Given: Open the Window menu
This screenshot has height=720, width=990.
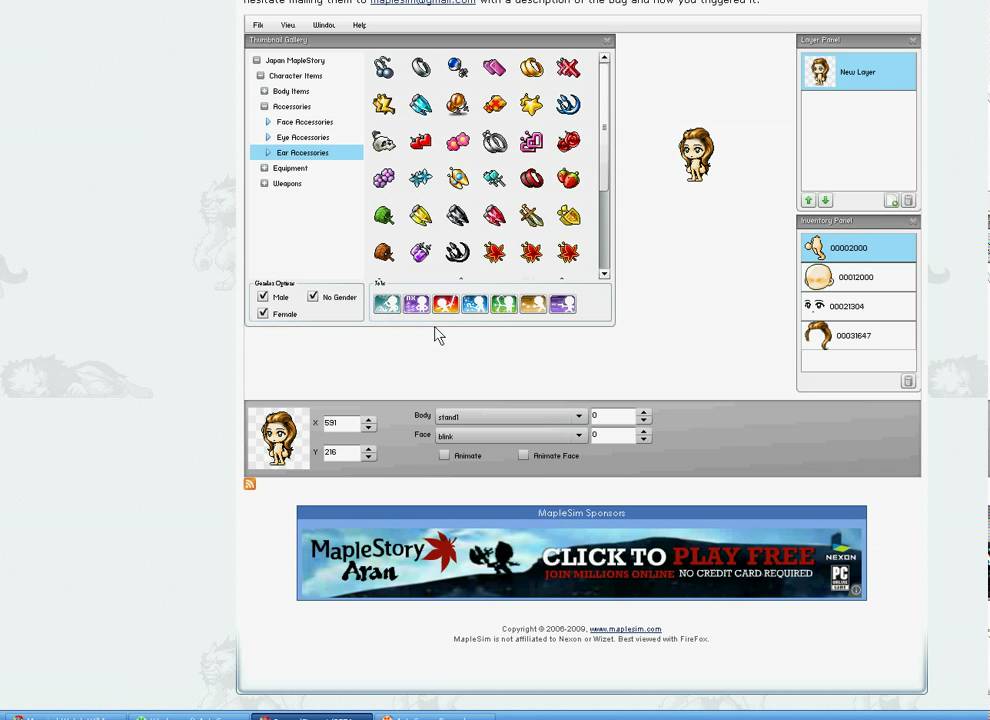Looking at the screenshot, I should pyautogui.click(x=324, y=25).
